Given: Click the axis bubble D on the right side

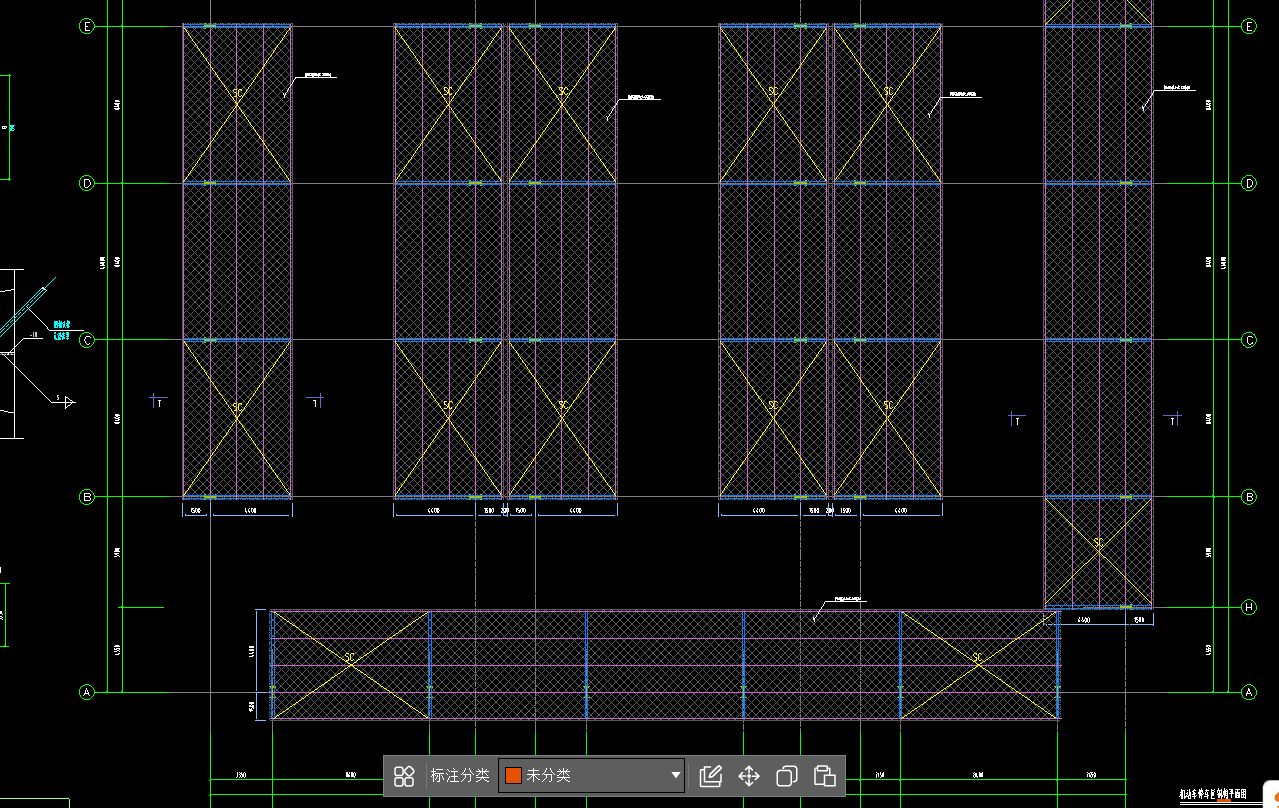Looking at the screenshot, I should (x=1248, y=183).
